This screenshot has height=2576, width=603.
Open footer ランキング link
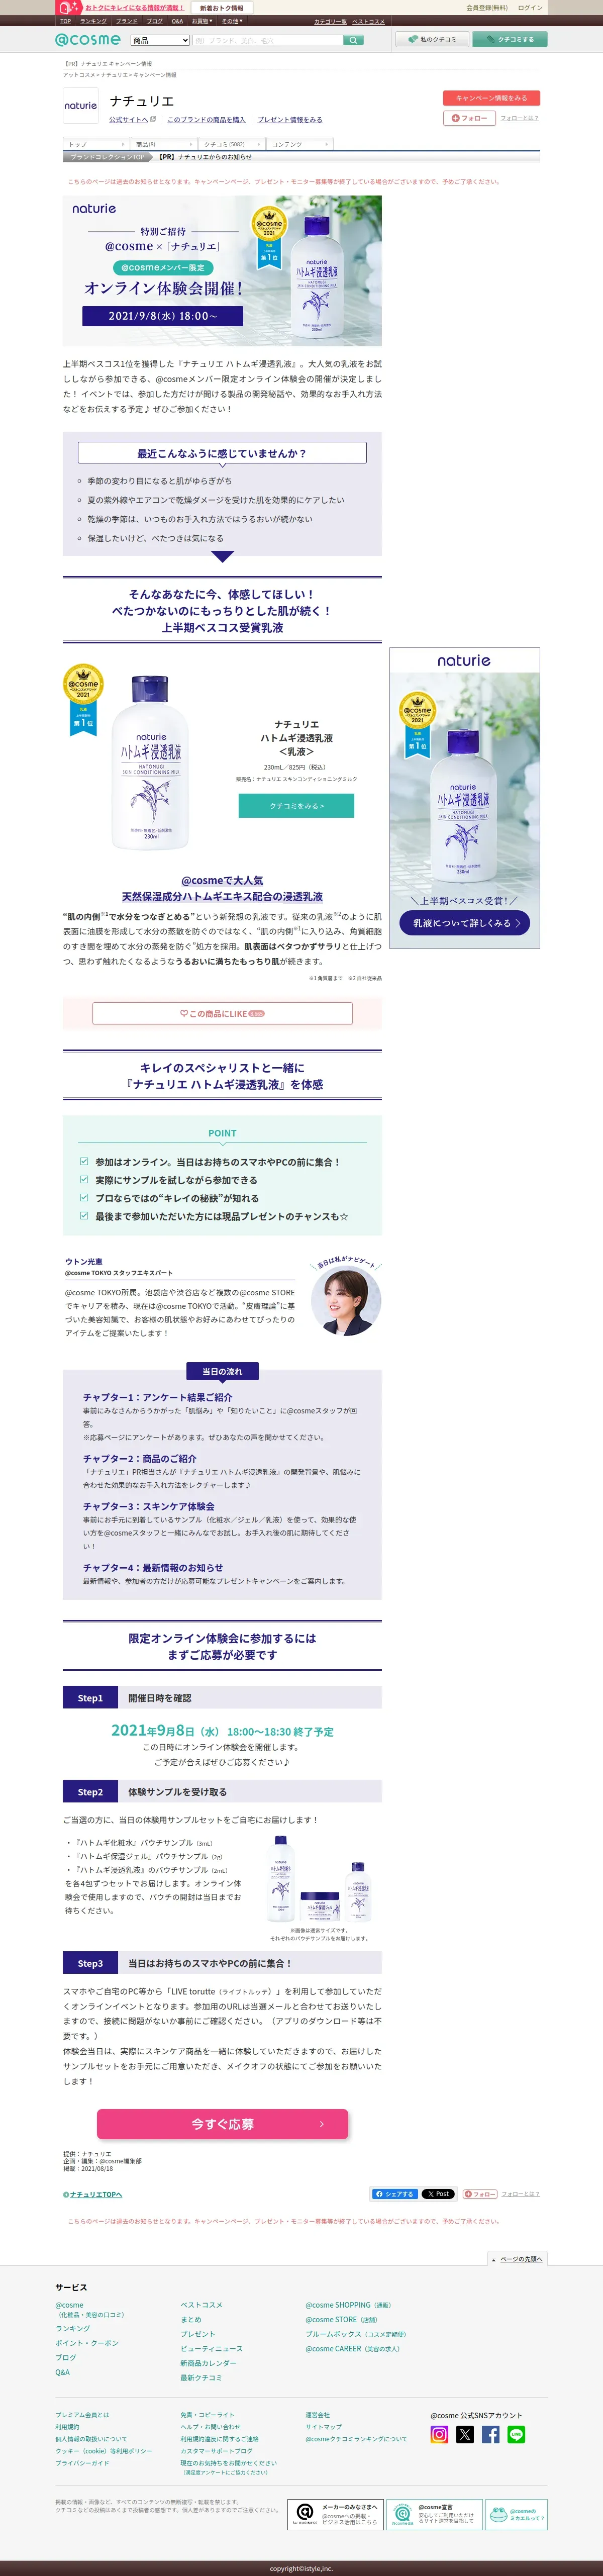coord(73,2328)
